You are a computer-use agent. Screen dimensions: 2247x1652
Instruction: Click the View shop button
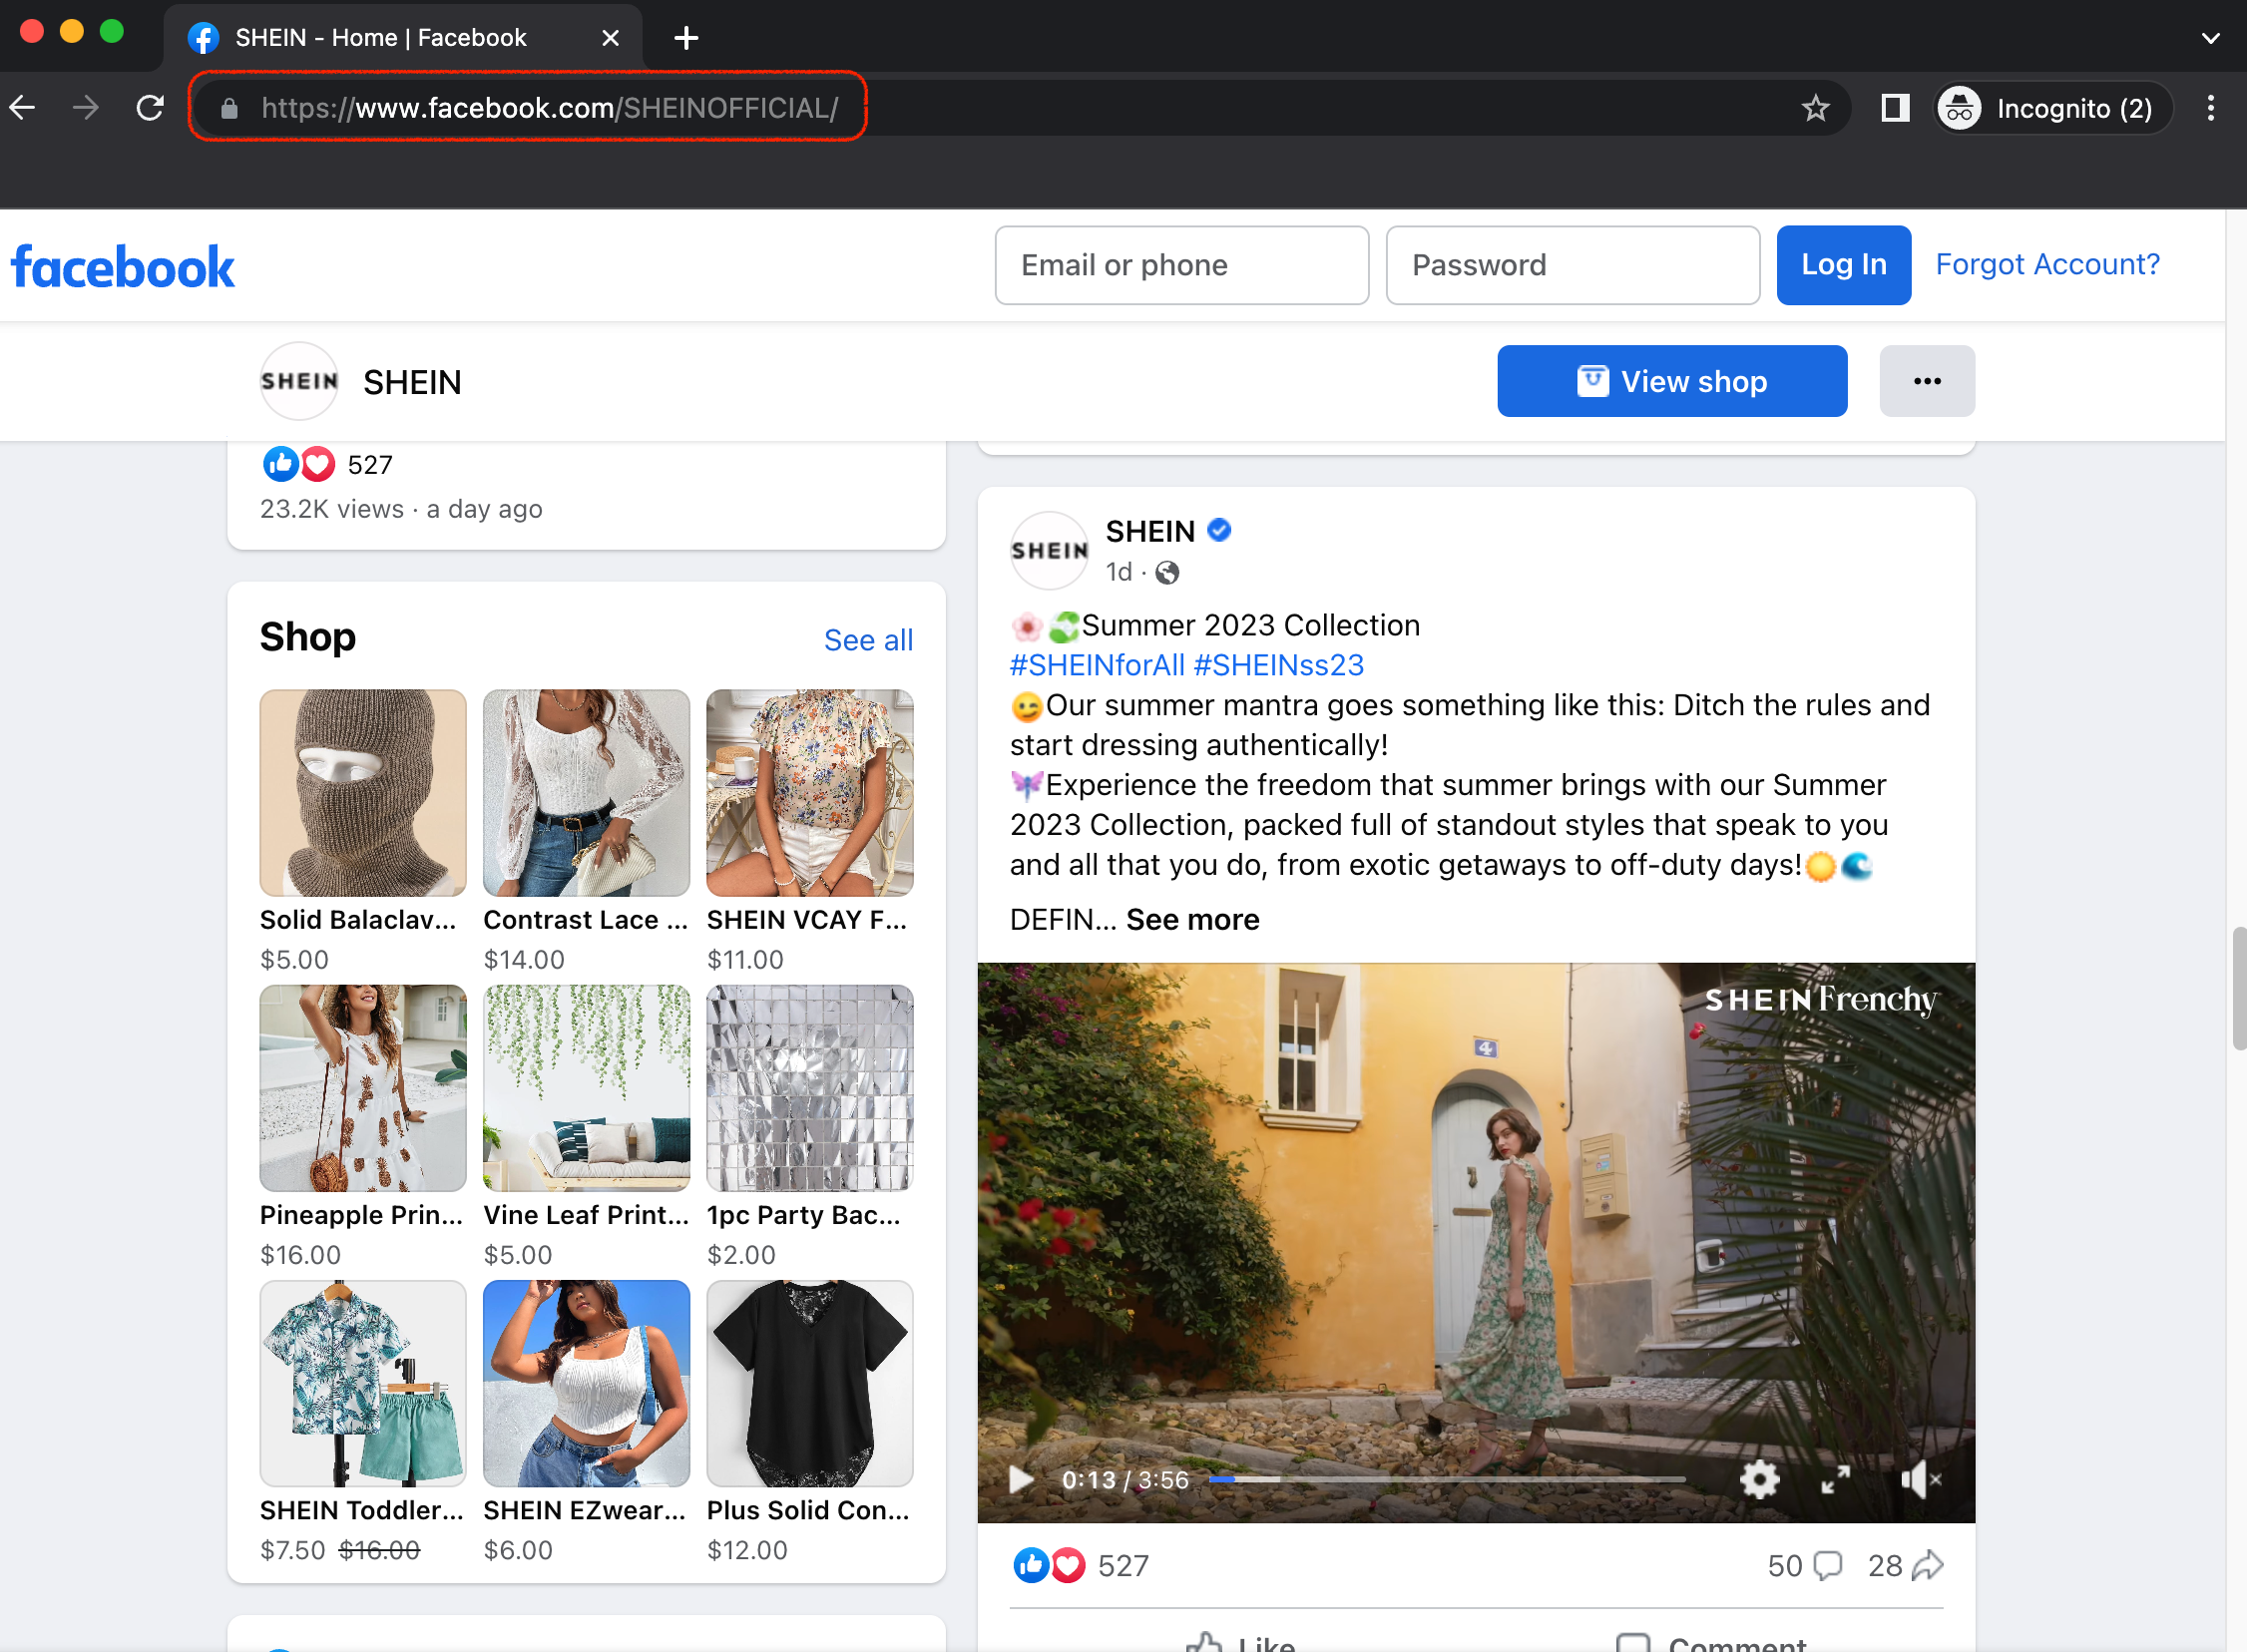click(1672, 381)
